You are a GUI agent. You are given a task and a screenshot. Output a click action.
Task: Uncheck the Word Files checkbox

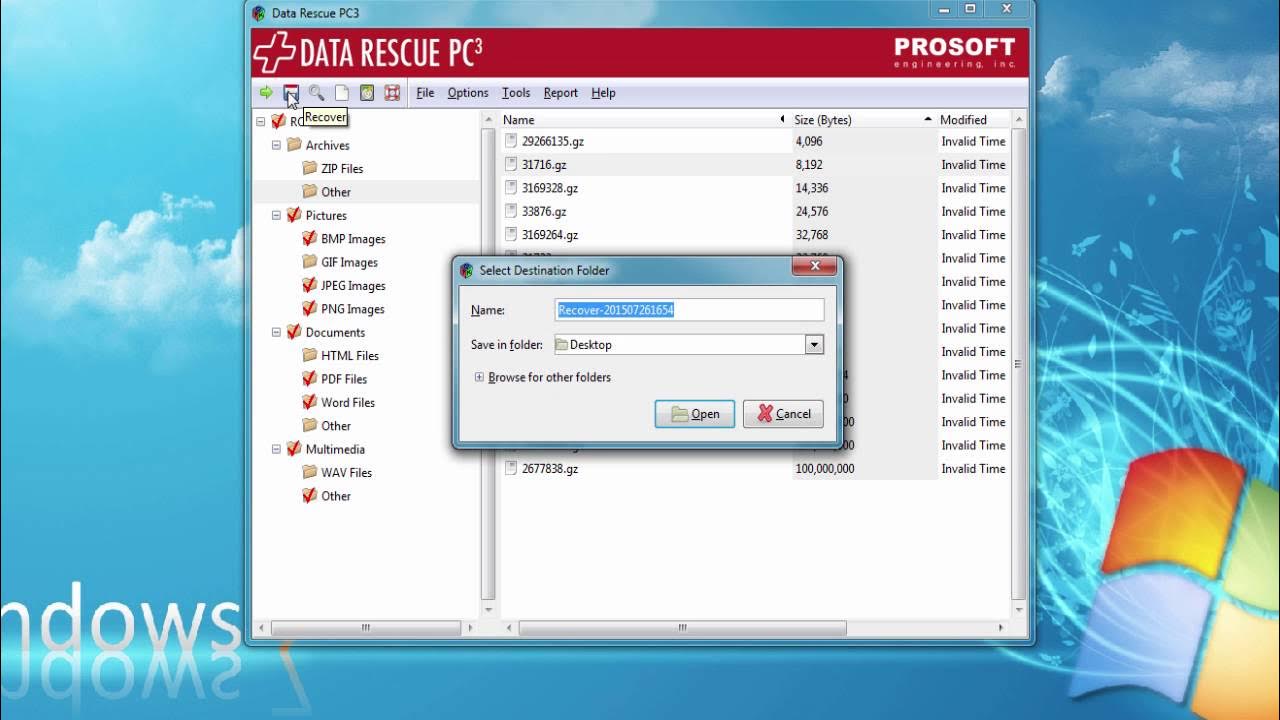(310, 402)
